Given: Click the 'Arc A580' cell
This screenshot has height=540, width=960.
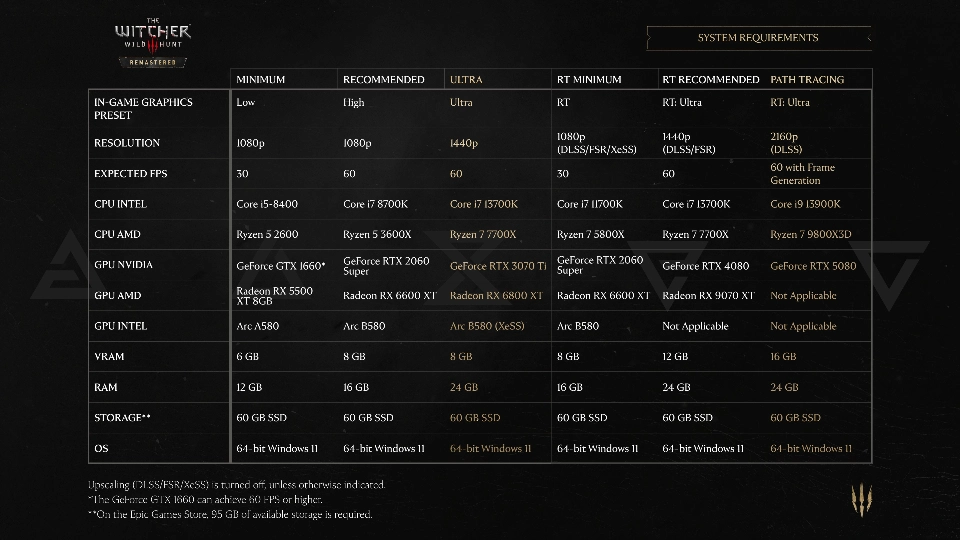Looking at the screenshot, I should 258,326.
